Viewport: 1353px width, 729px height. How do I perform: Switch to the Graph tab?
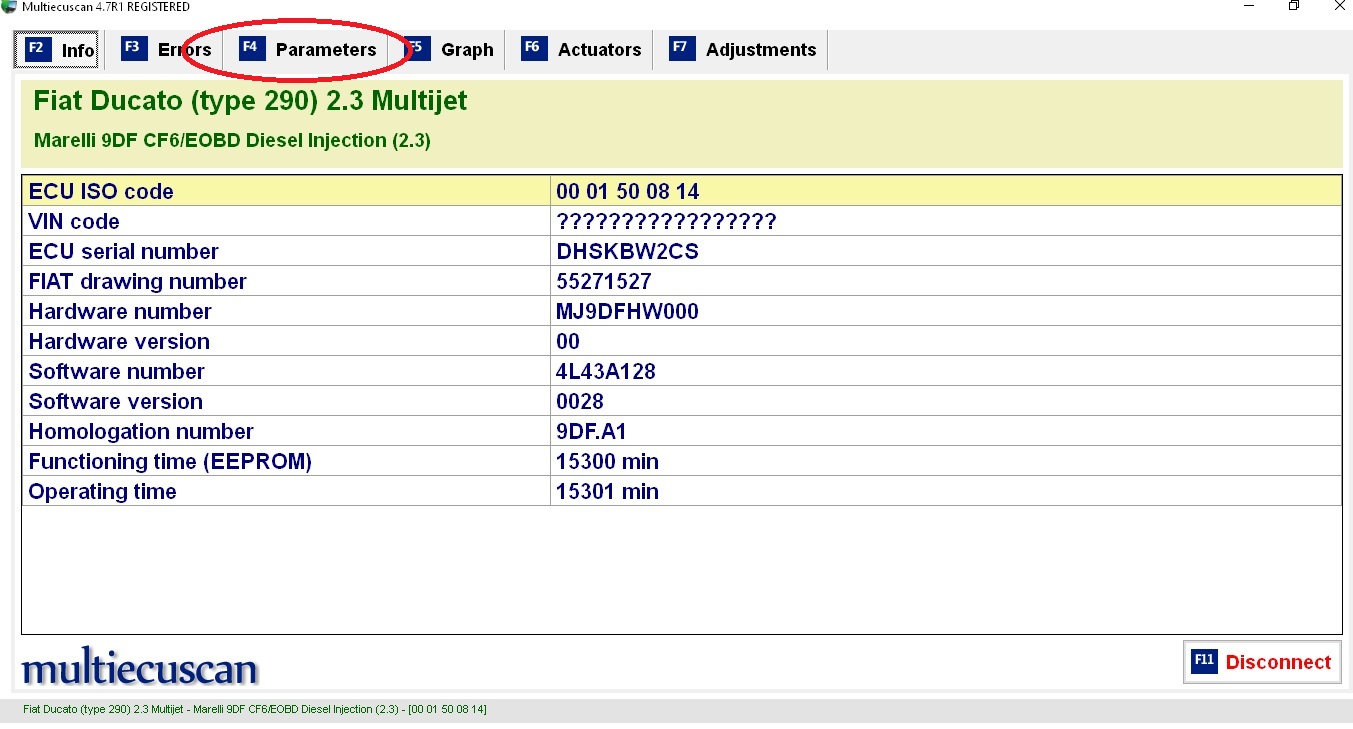(x=448, y=50)
